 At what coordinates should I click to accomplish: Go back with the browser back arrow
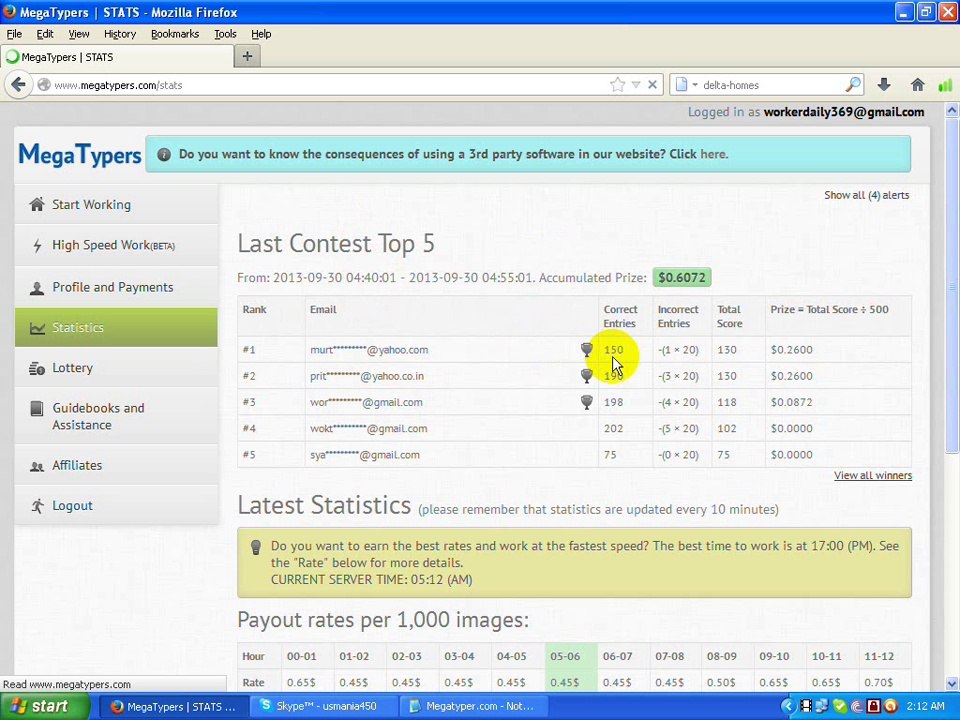pyautogui.click(x=18, y=84)
